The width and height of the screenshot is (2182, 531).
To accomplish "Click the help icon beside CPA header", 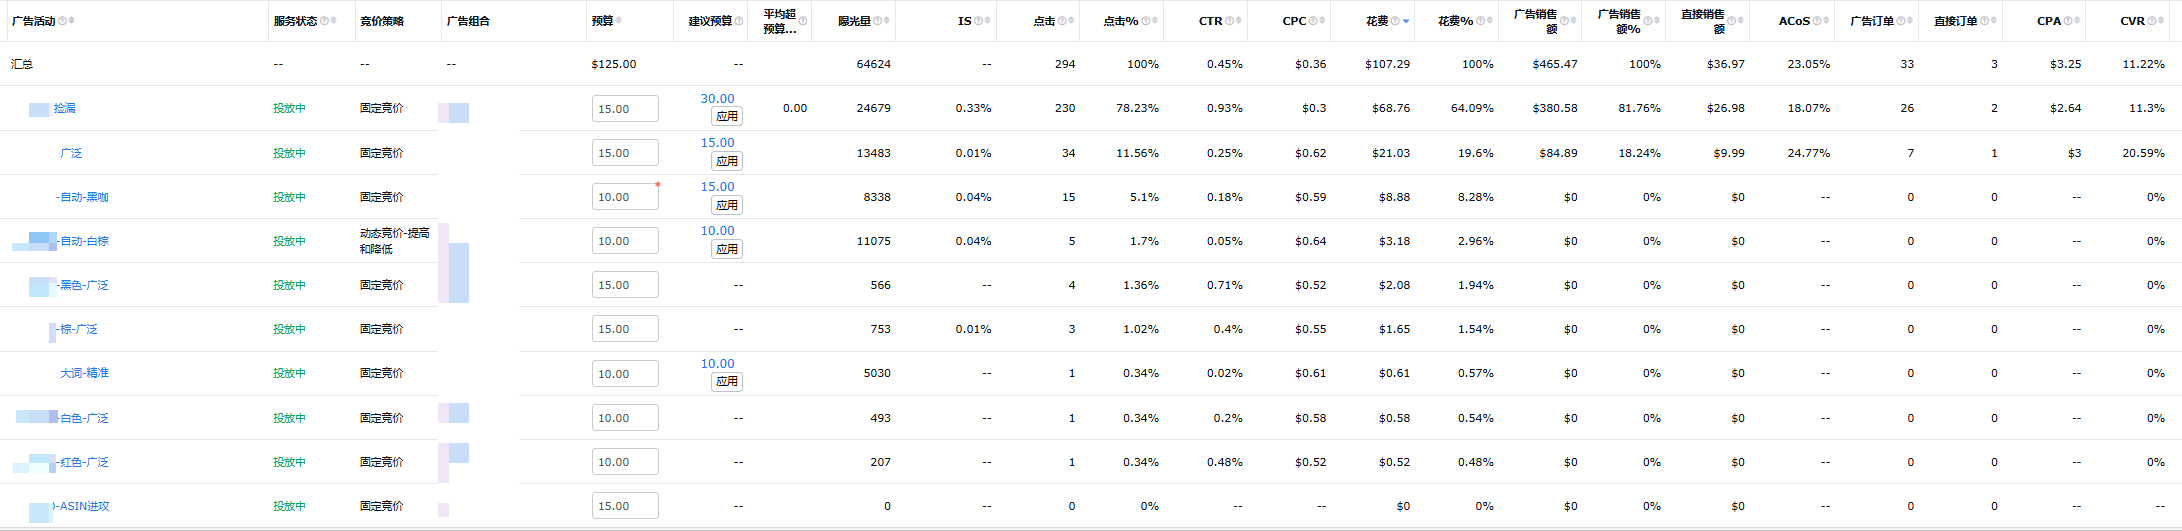I will click(x=2068, y=21).
